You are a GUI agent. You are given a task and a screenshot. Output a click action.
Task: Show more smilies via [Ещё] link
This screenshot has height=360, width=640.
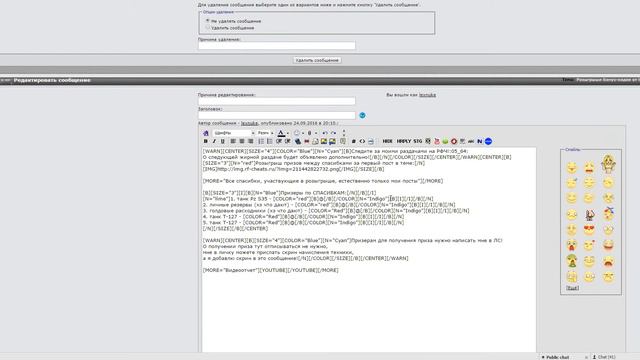coord(572,288)
